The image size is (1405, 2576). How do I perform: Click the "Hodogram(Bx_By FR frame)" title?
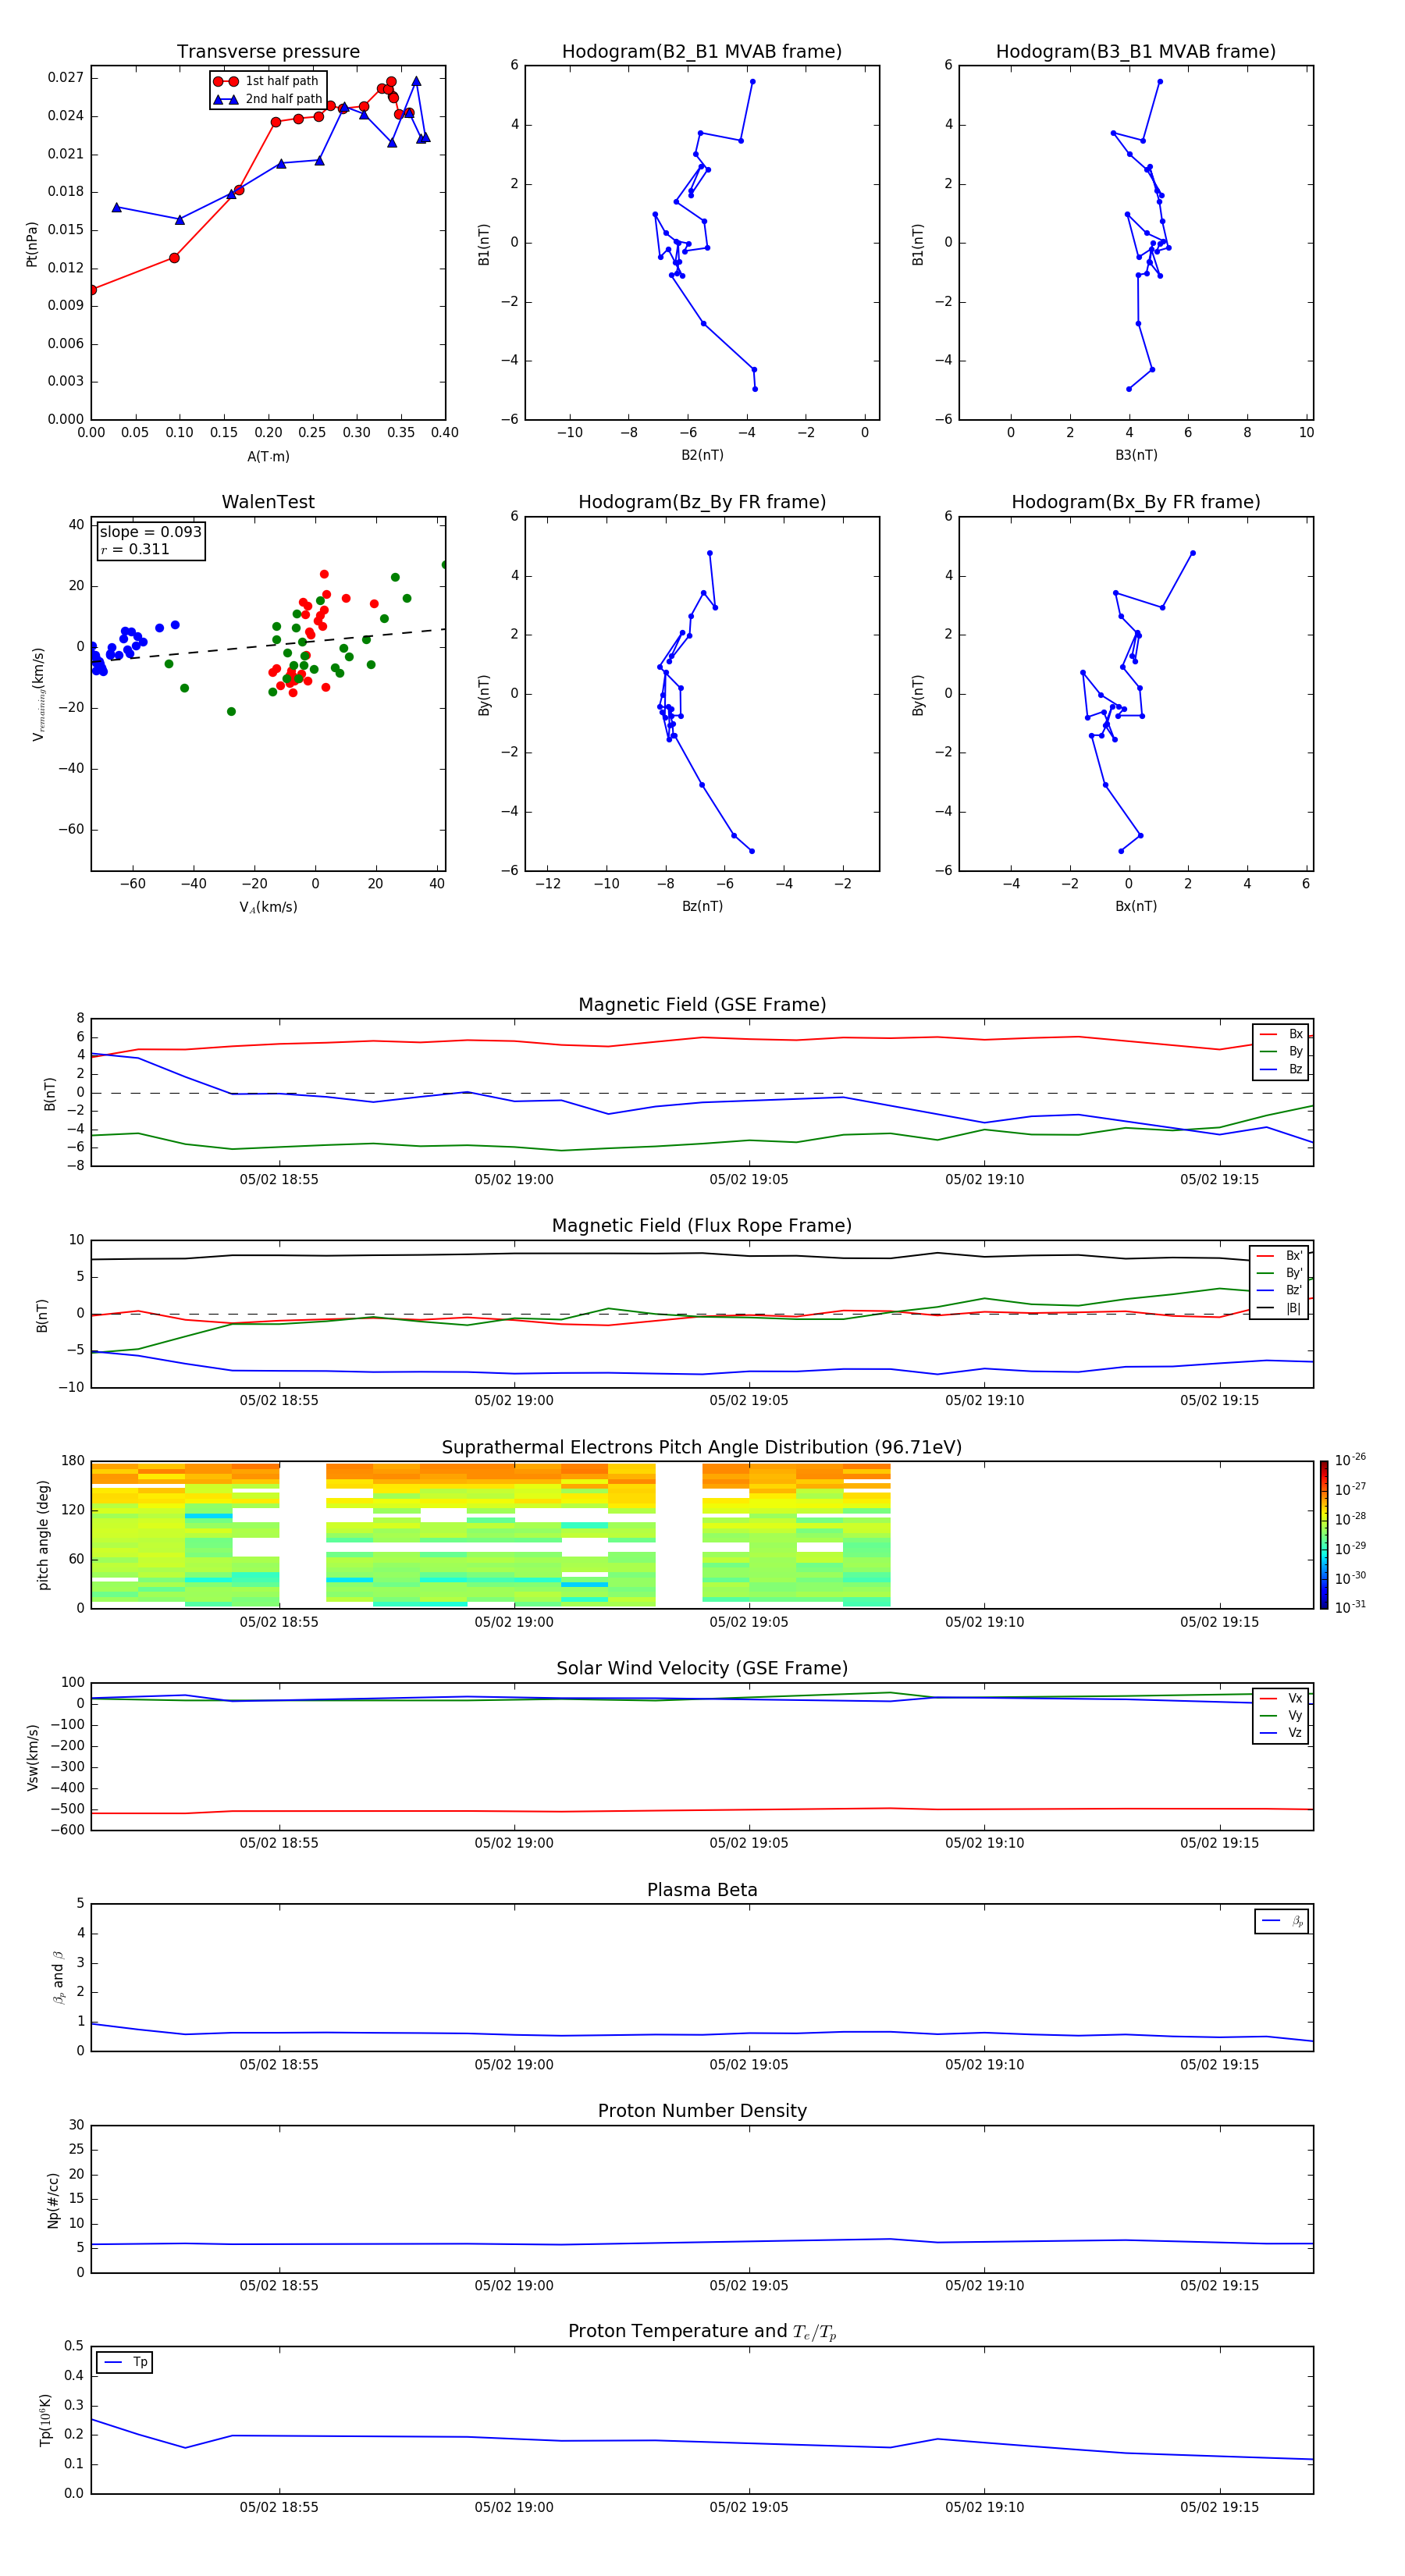1136,502
